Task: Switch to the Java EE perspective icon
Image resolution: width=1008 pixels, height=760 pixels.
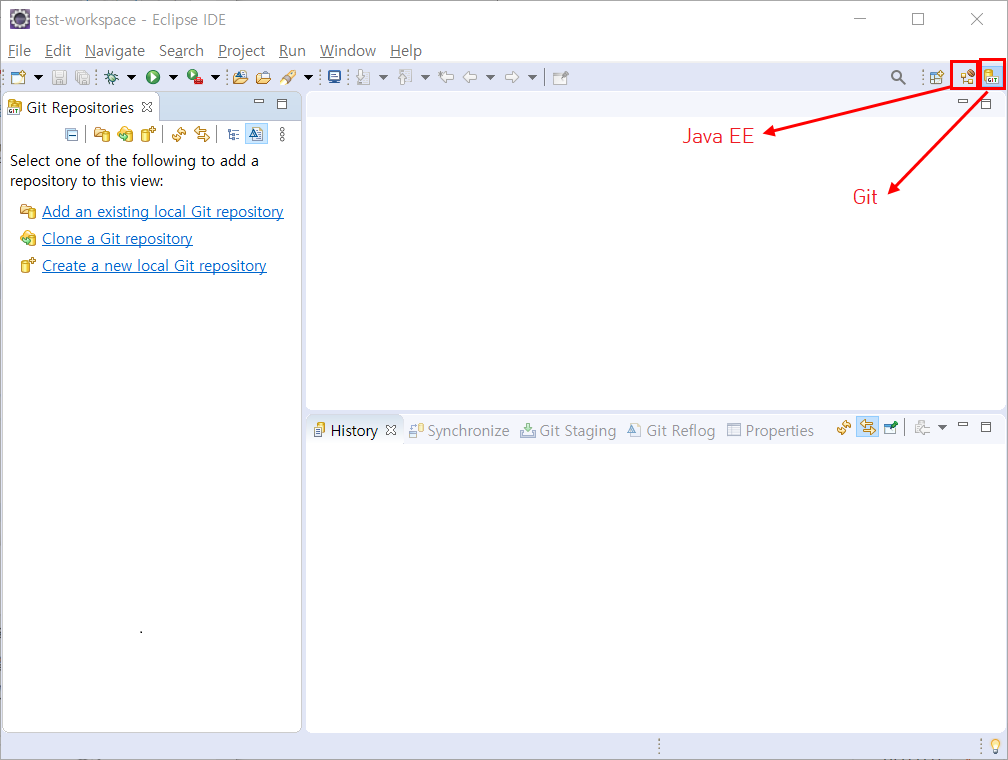Action: (967, 78)
